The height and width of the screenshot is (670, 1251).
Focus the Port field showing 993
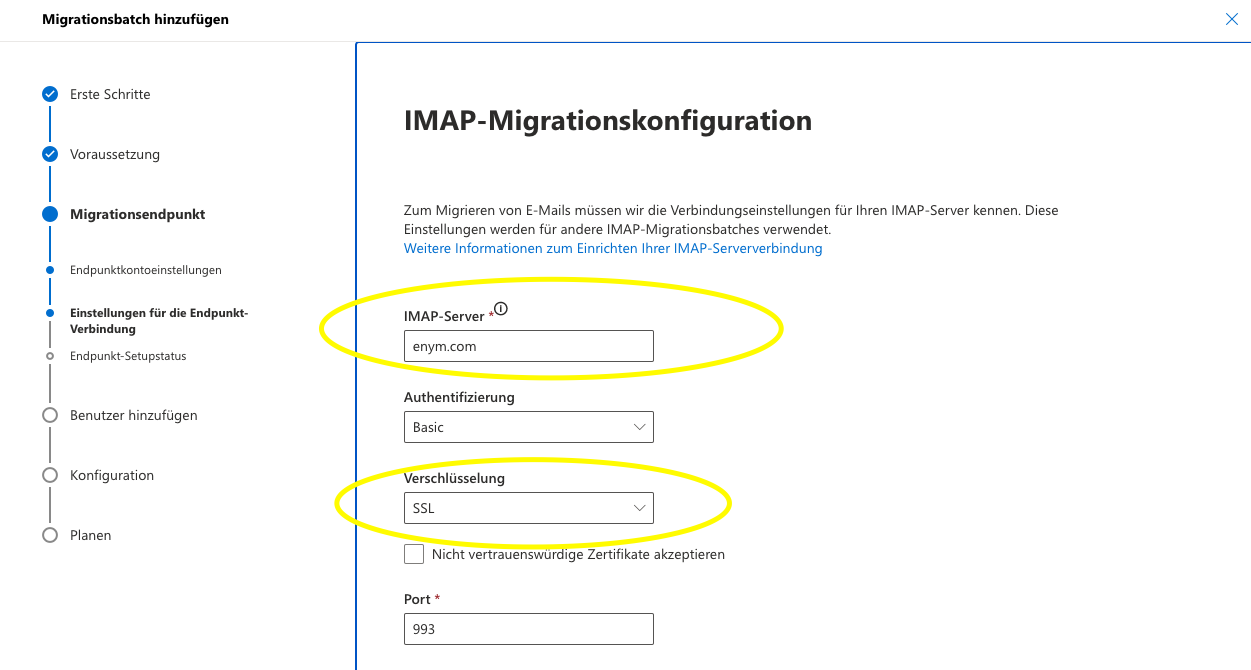[528, 629]
